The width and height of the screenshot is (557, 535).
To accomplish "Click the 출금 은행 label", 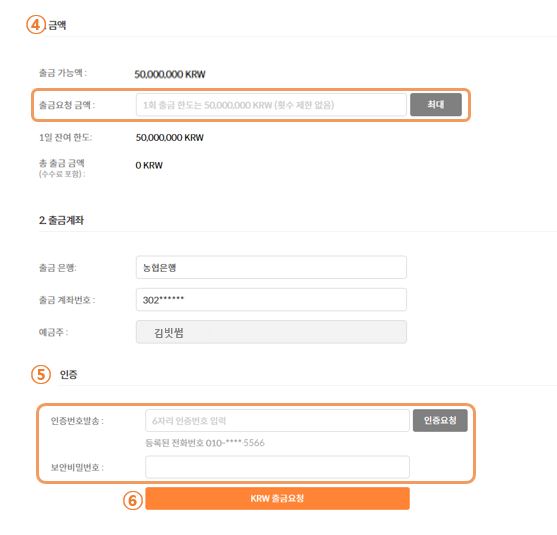I will pos(58,267).
